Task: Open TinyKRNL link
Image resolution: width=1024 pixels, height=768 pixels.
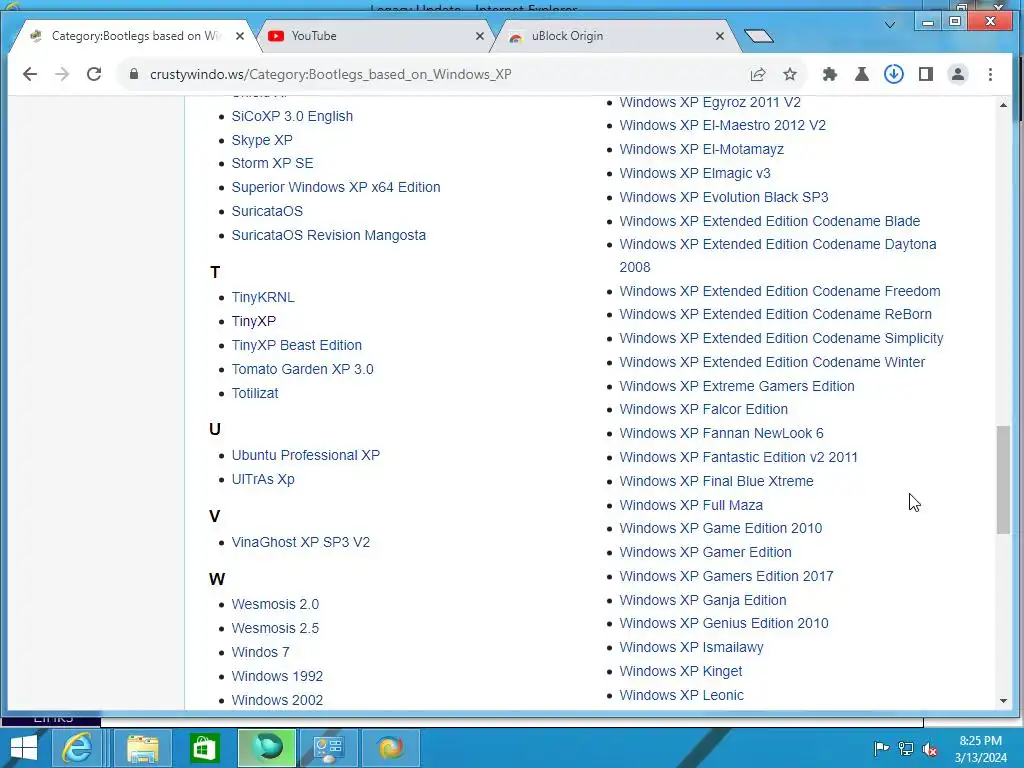Action: point(263,297)
